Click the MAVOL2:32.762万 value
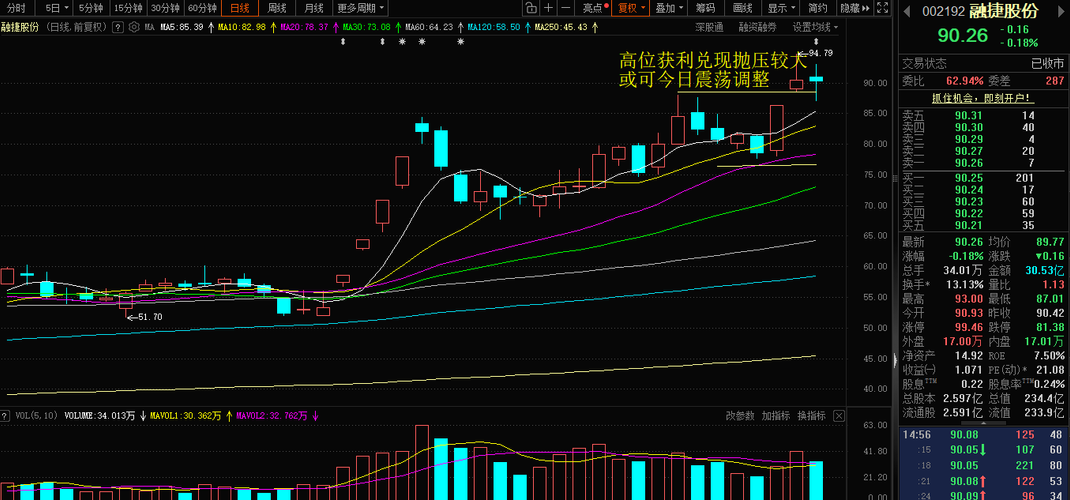 coord(272,415)
